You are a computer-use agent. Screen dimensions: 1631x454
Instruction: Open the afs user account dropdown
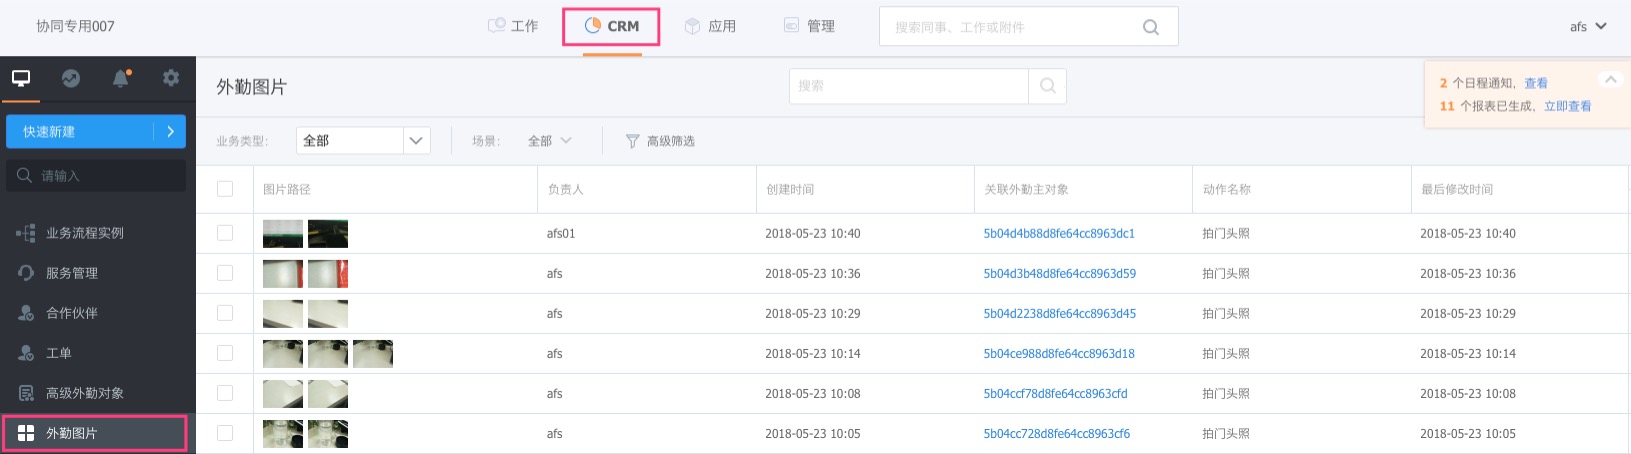point(1588,27)
